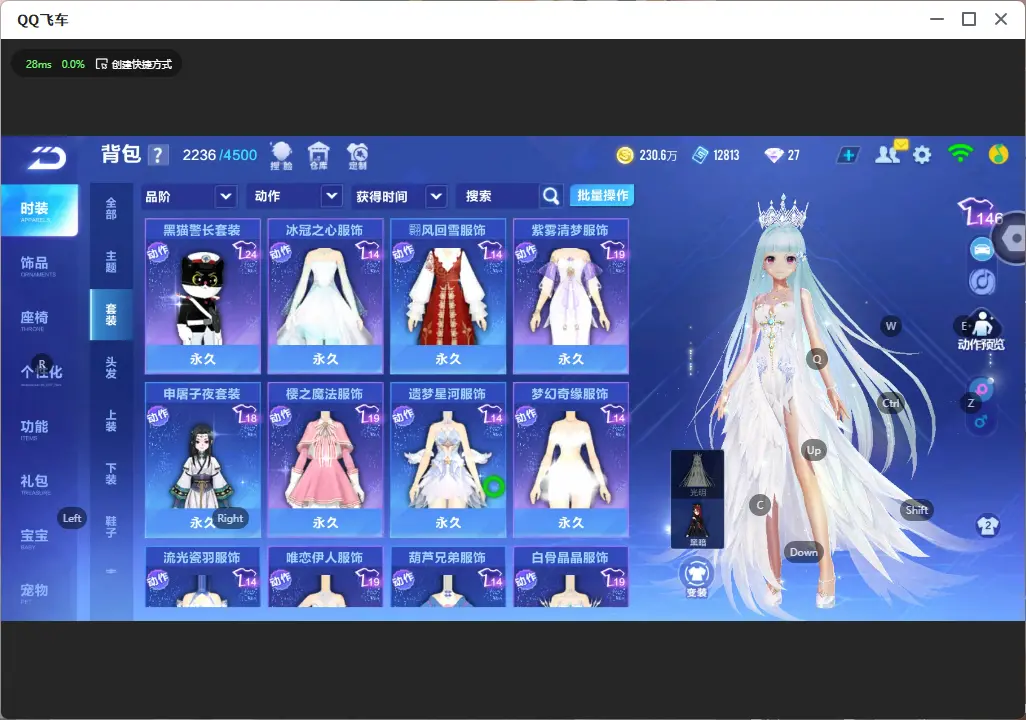The image size is (1026, 720).
Task: Select the 樱之魔法服饰 outfit card
Action: pyautogui.click(x=325, y=459)
